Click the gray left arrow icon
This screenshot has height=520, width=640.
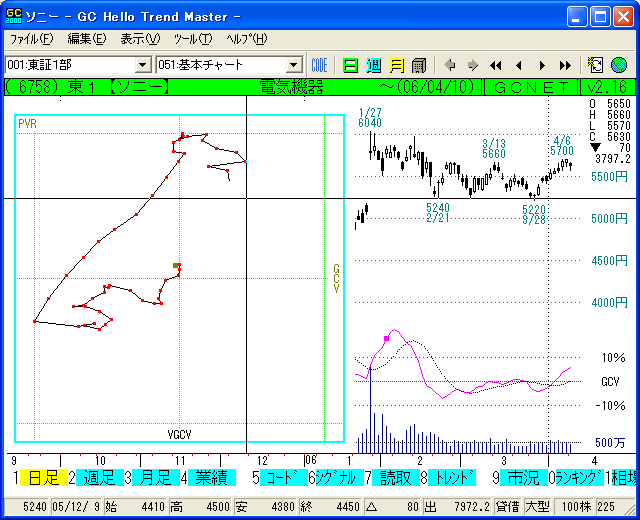pyautogui.click(x=450, y=65)
